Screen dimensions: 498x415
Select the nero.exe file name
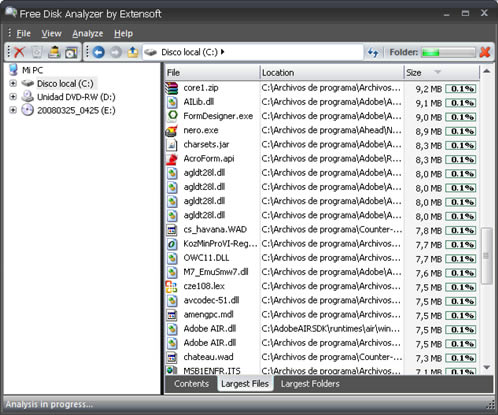tap(201, 130)
